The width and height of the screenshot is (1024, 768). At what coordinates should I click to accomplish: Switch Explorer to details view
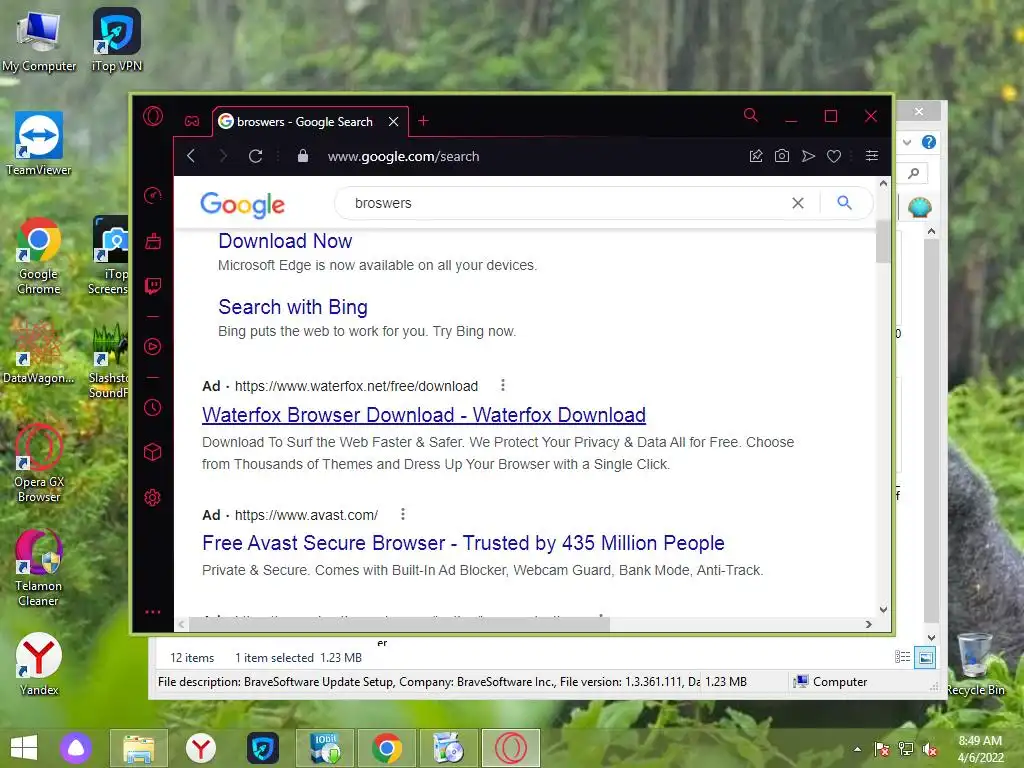(x=903, y=657)
